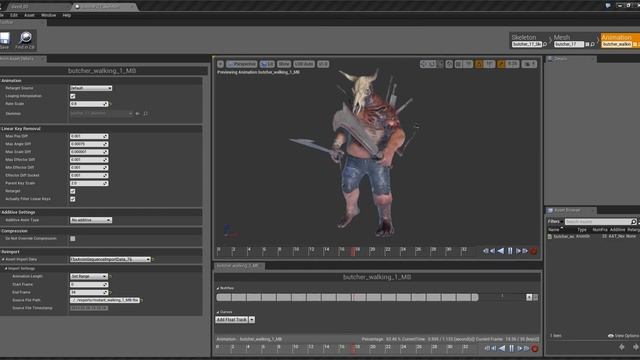Screen dimensions: 640x360
Task: Open the Window menu
Action: tap(48, 15)
